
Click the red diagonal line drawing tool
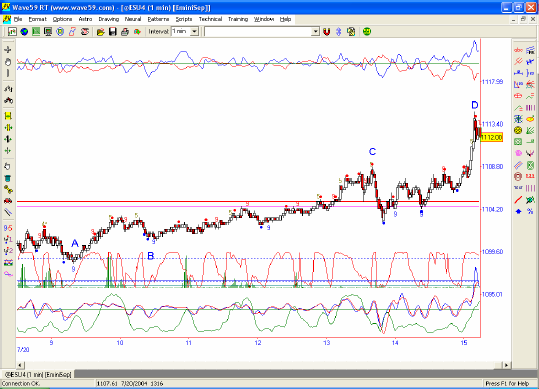[518, 200]
